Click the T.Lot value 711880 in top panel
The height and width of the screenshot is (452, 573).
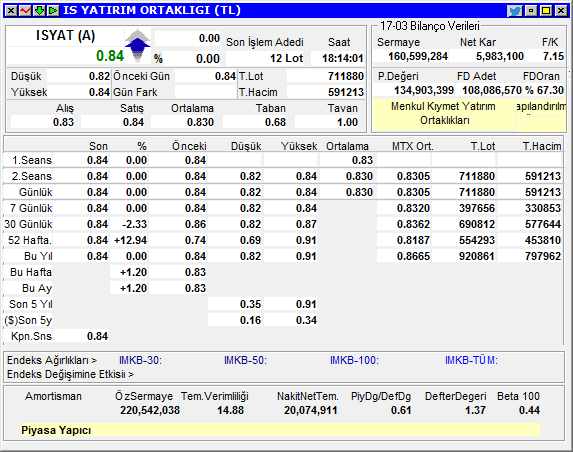tap(346, 76)
